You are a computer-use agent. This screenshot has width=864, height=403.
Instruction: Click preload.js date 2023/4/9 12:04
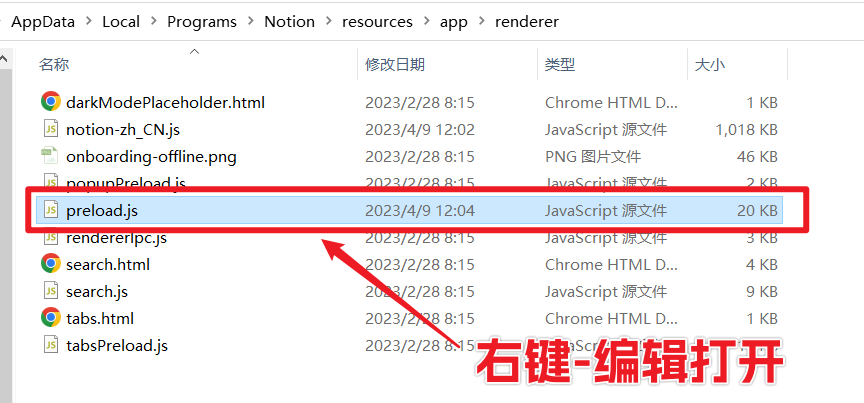419,211
